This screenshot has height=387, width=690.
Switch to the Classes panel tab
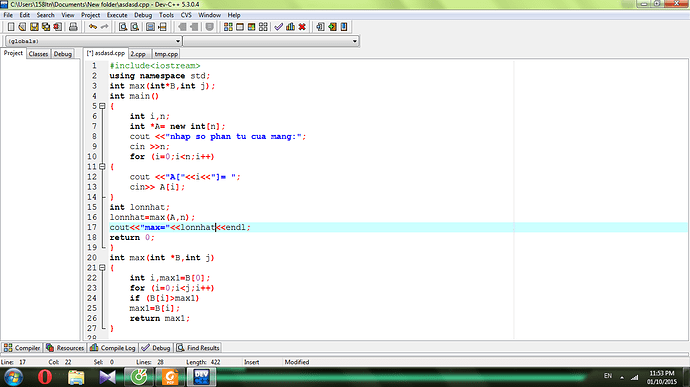(38, 54)
